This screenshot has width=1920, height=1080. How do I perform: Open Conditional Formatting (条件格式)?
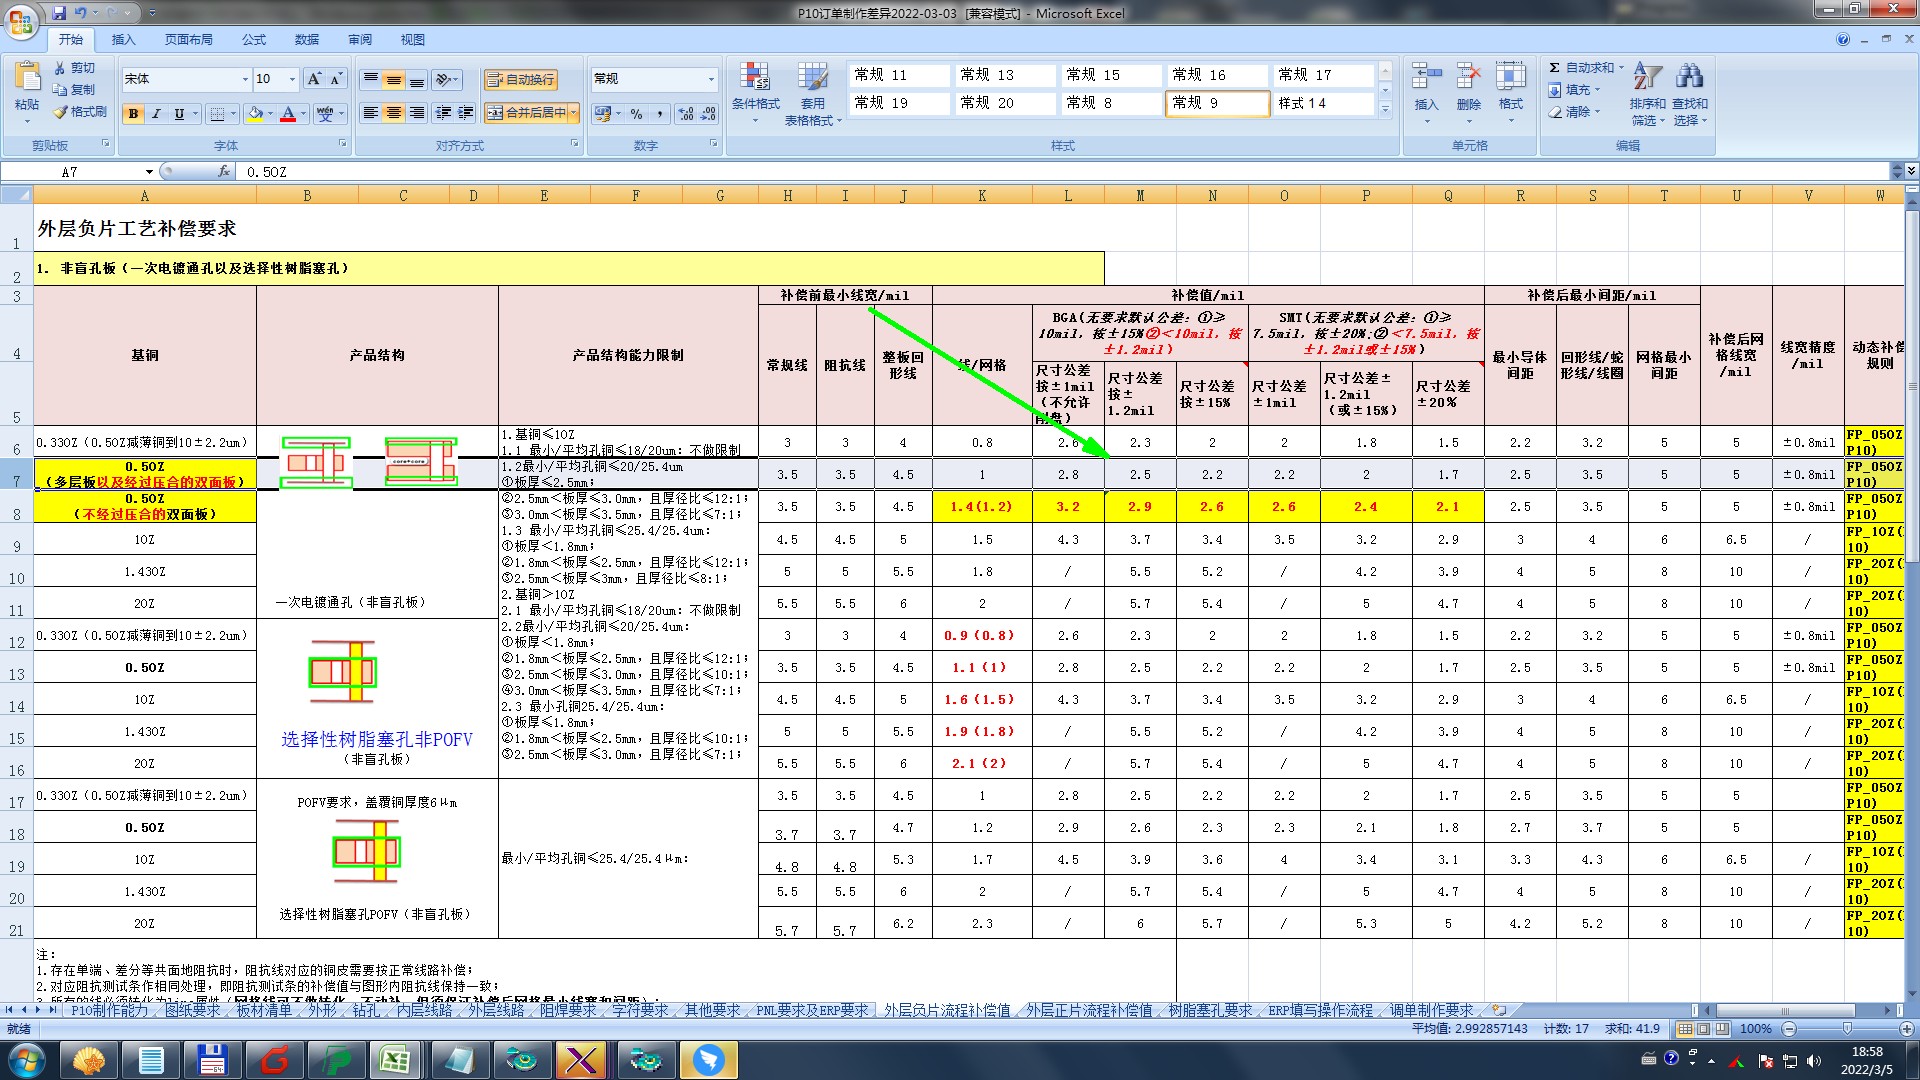click(755, 85)
